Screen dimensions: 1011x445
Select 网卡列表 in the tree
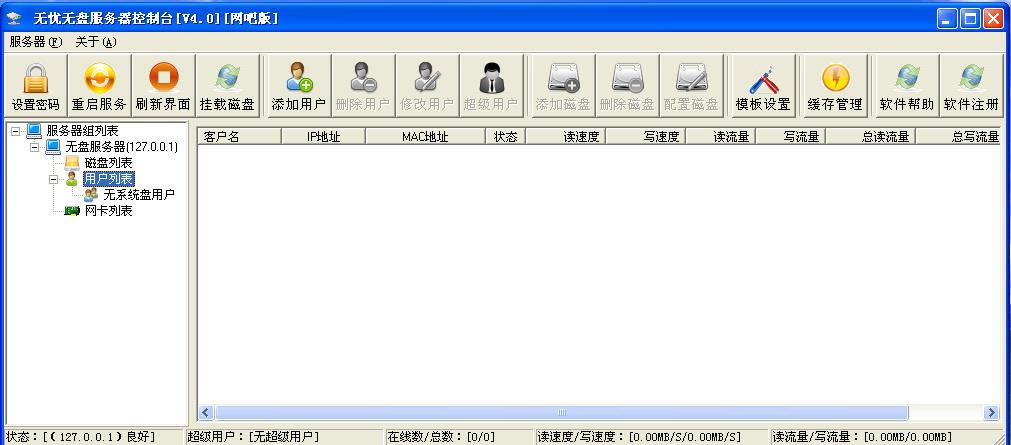108,210
